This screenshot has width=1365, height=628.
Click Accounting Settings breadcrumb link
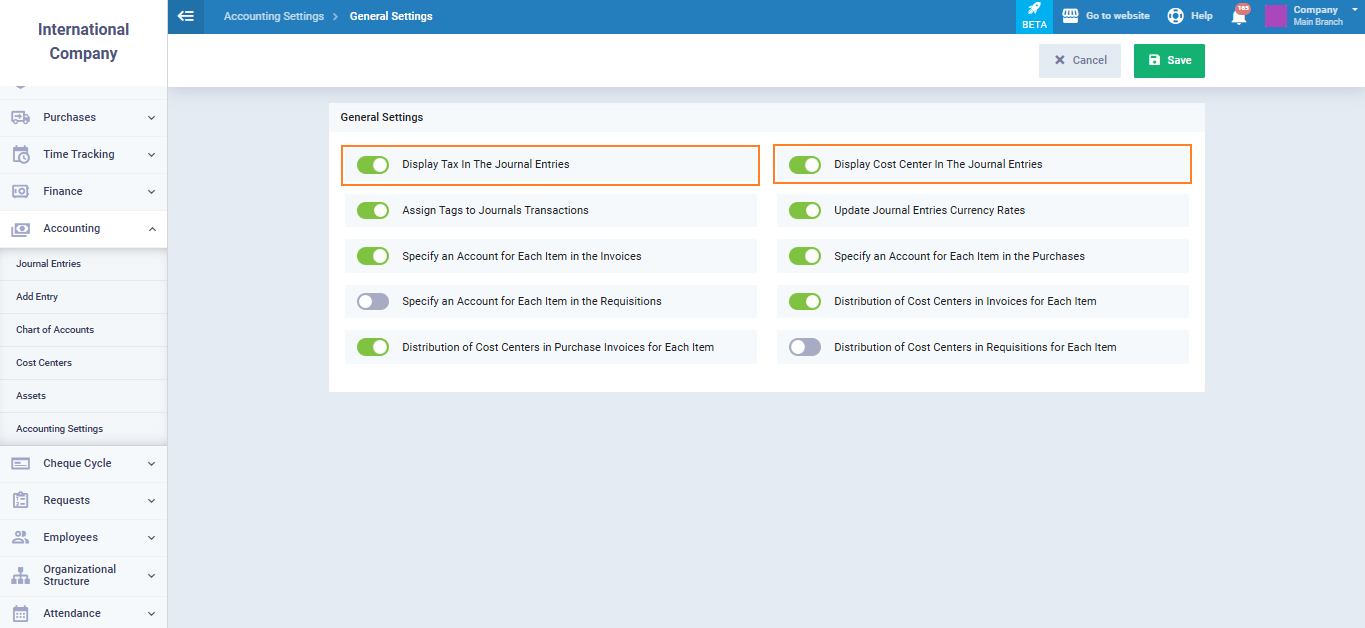pyautogui.click(x=273, y=16)
